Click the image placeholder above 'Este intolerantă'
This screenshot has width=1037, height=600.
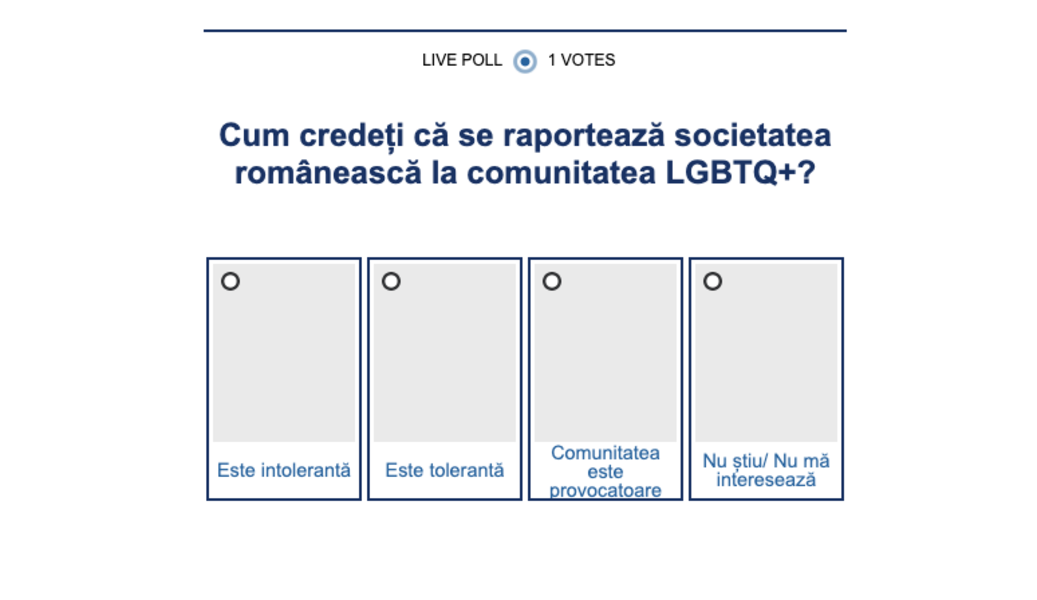[x=284, y=360]
